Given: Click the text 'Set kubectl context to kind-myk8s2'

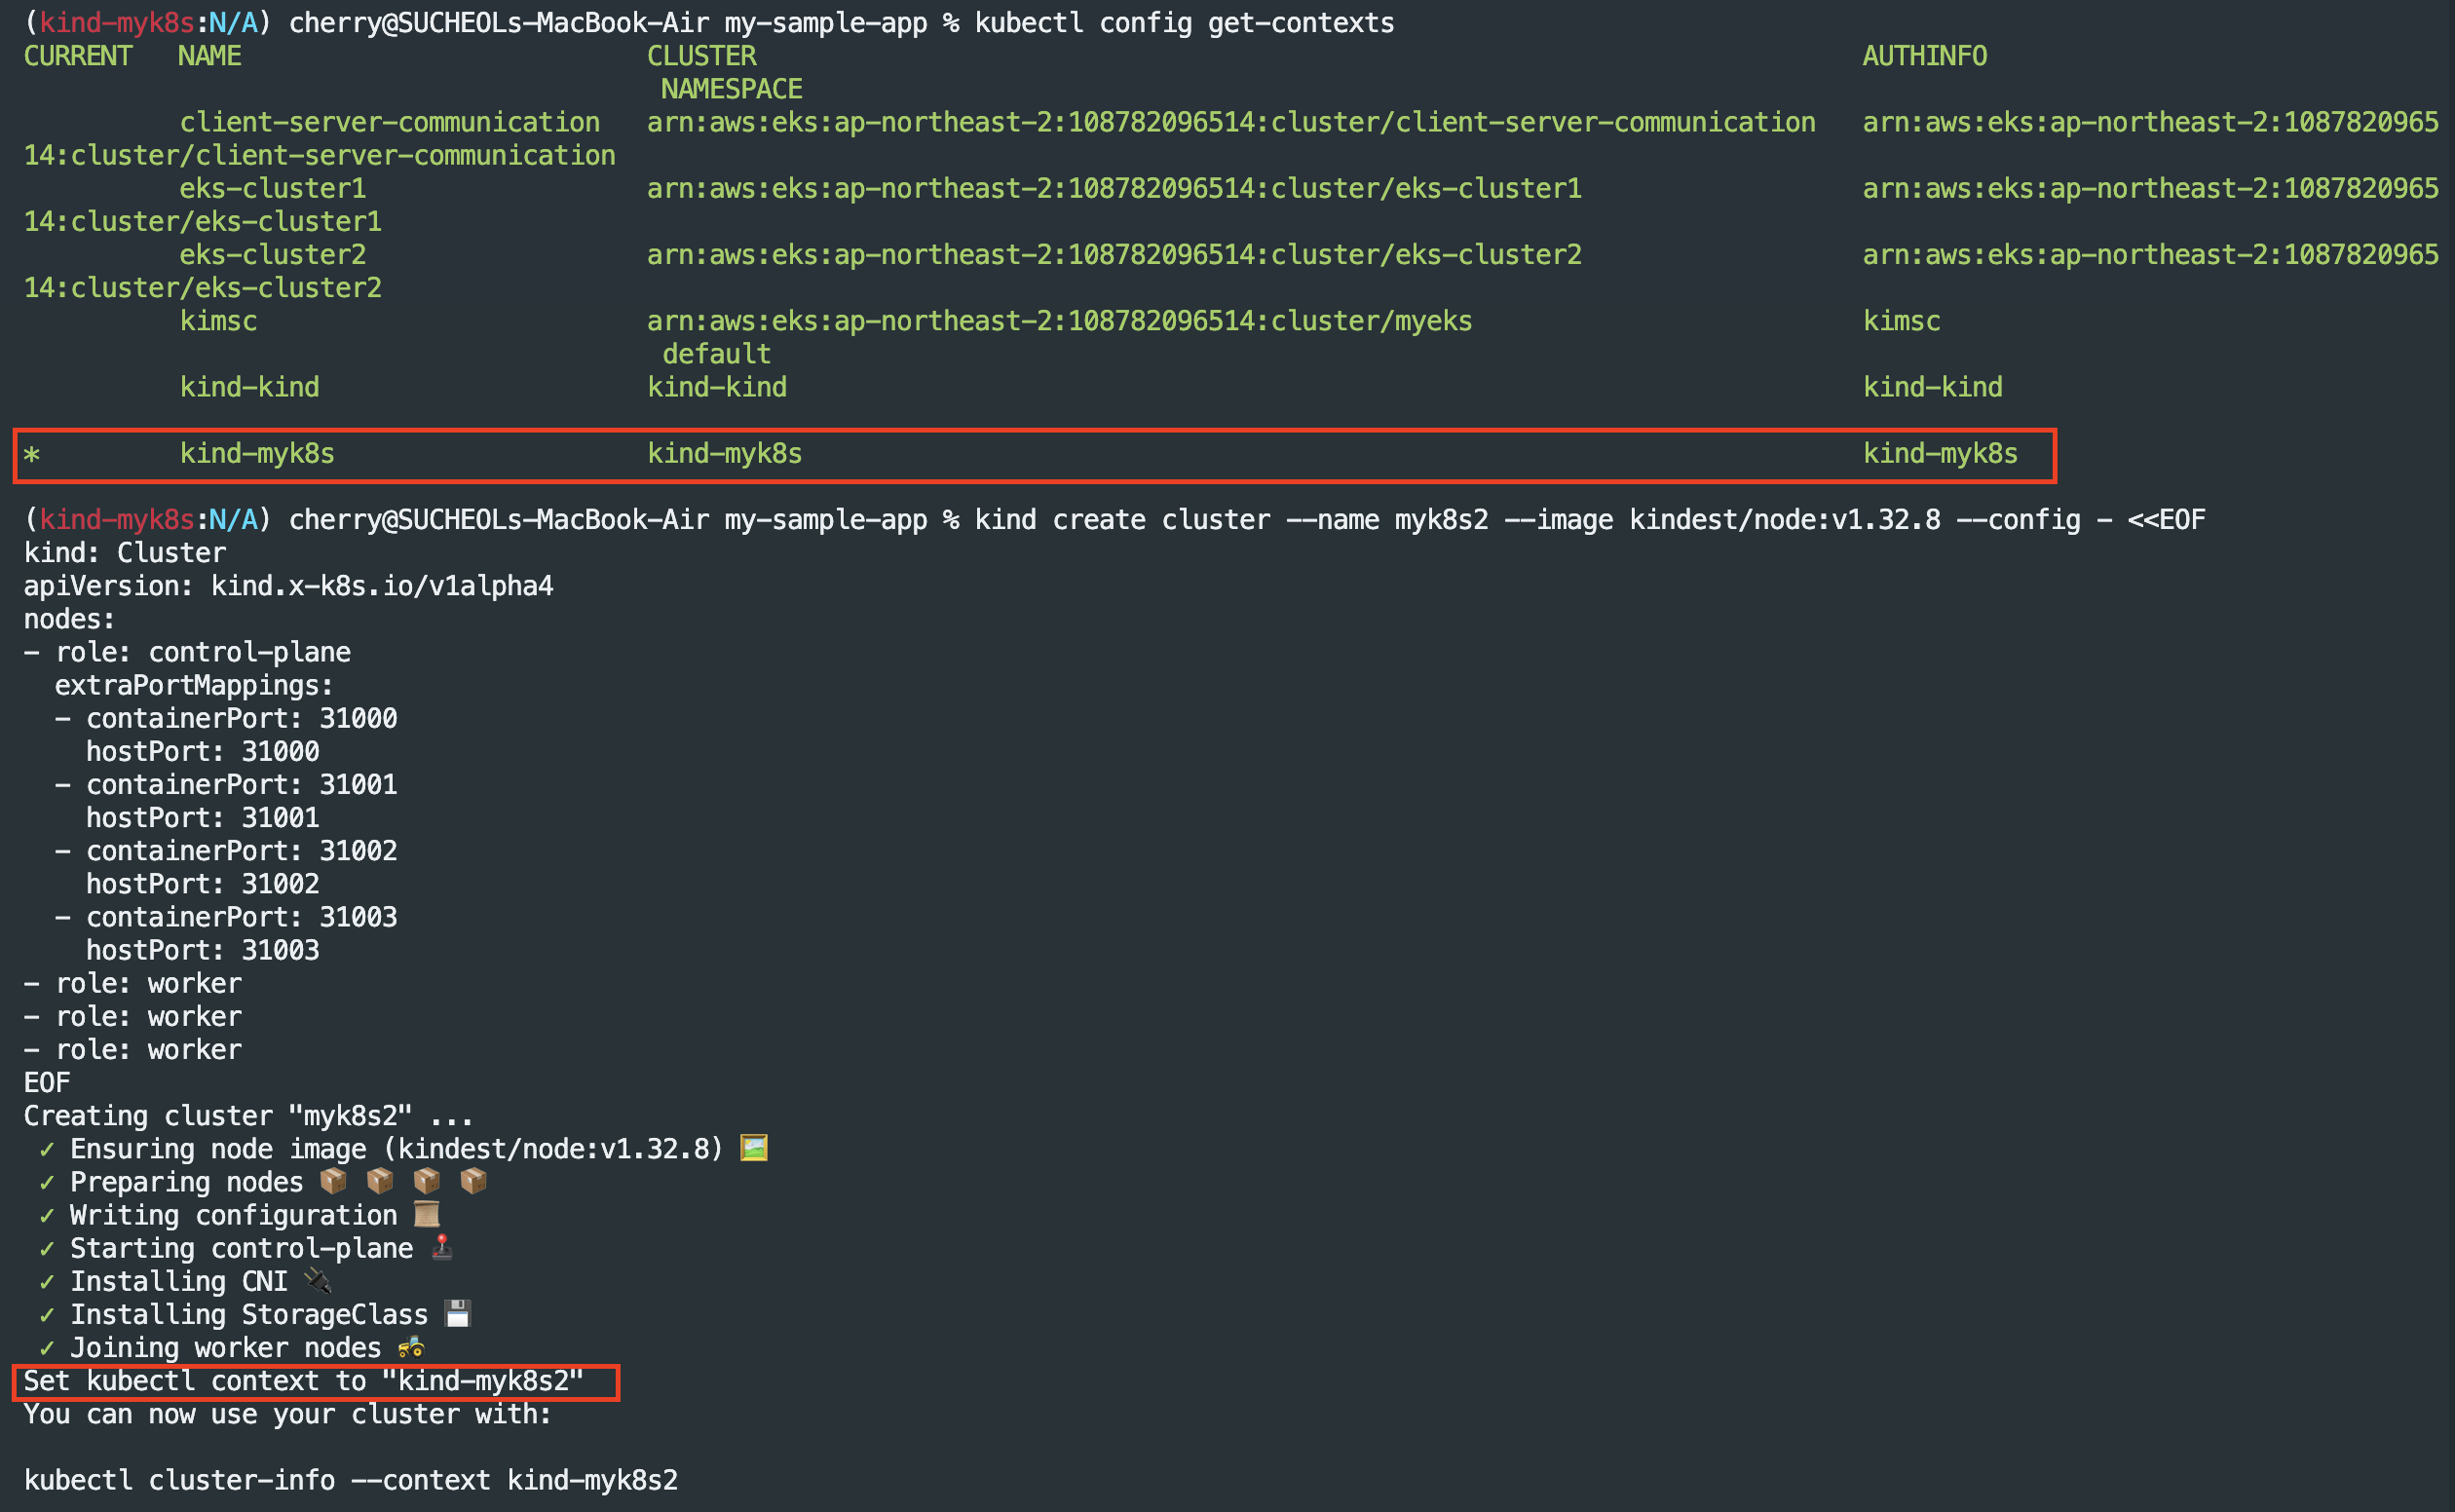Looking at the screenshot, I should tap(303, 1381).
